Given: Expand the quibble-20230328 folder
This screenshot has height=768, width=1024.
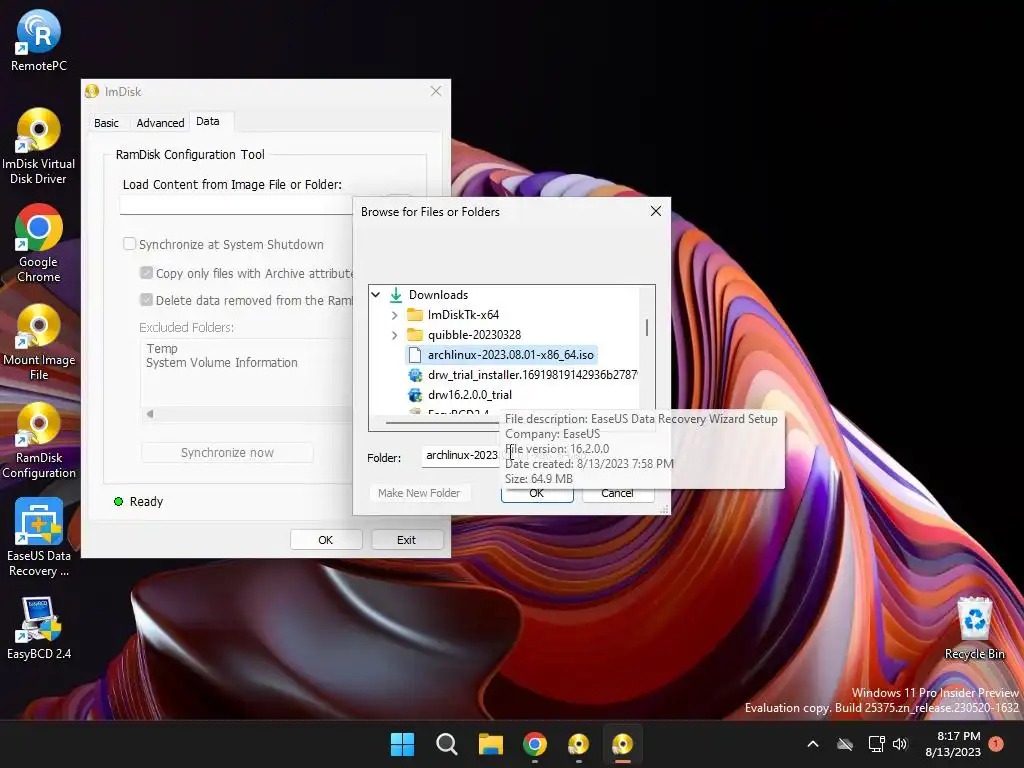Looking at the screenshot, I should (394, 335).
